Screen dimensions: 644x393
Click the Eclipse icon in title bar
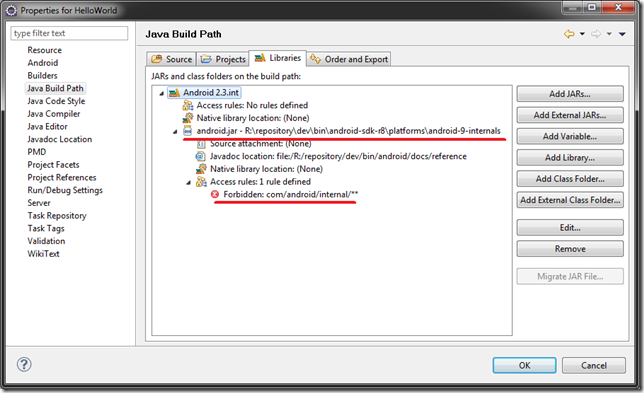12,10
